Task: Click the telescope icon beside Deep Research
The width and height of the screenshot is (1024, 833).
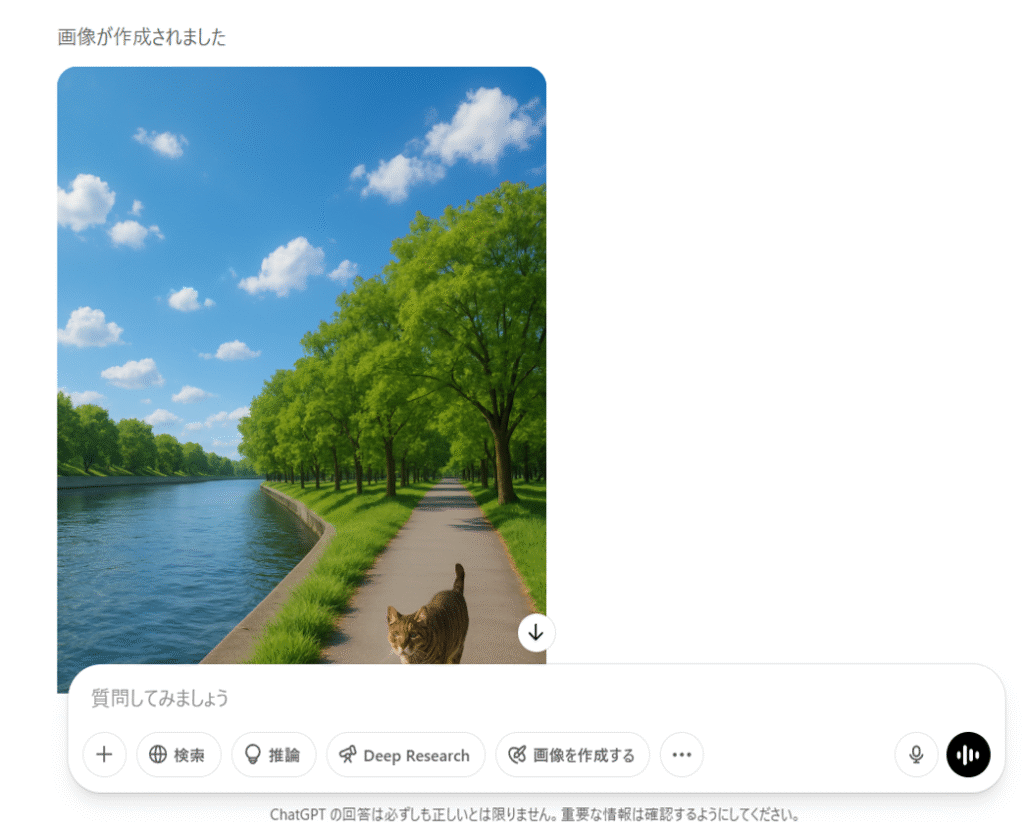Action: pyautogui.click(x=347, y=755)
